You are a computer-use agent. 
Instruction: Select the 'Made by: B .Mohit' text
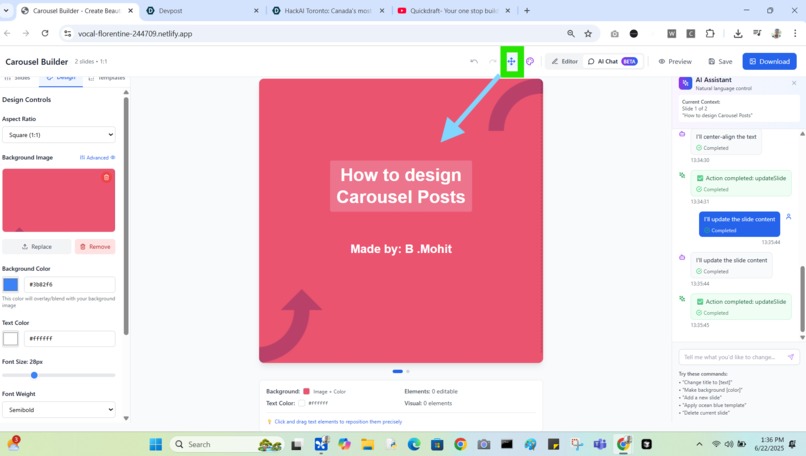click(401, 249)
